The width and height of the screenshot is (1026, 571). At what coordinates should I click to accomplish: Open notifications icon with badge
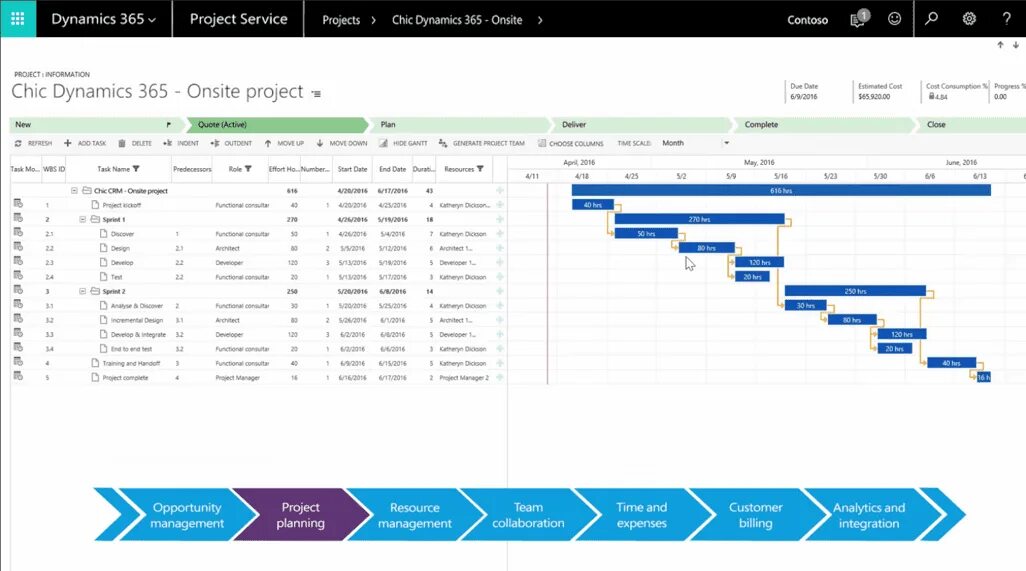coord(859,19)
